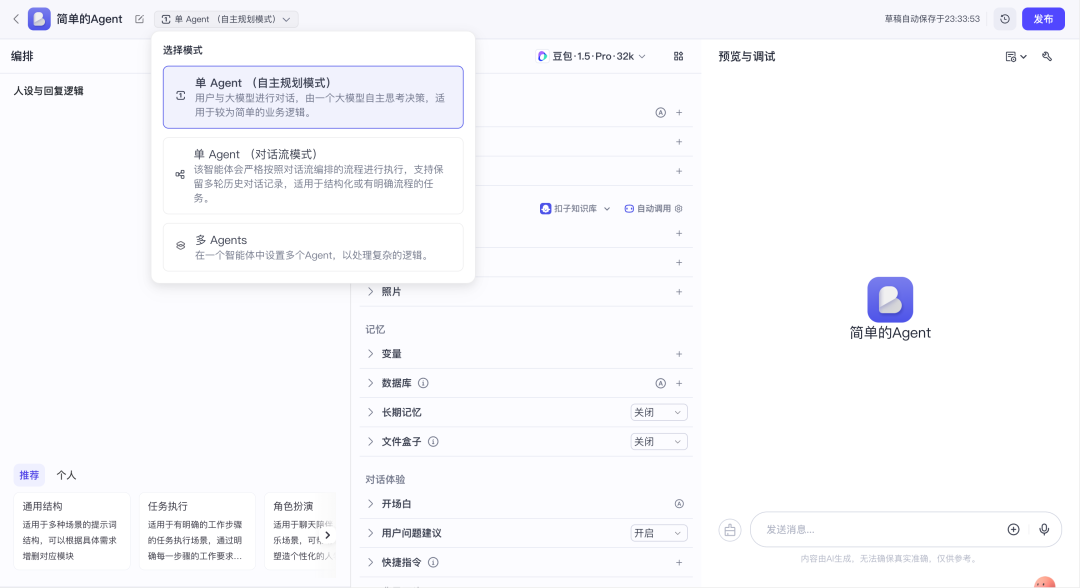
Task: Switch to the 推荐 tab
Action: tap(29, 474)
